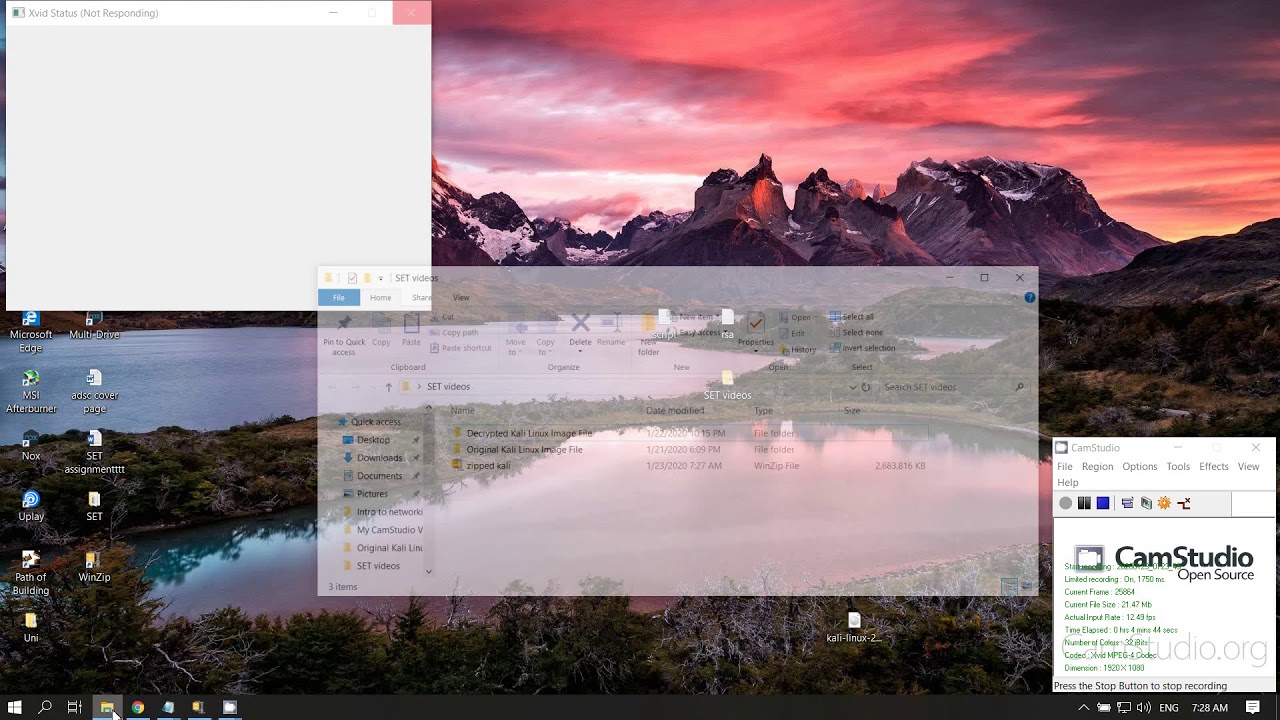Open the Action Center notifications icon

1253,707
